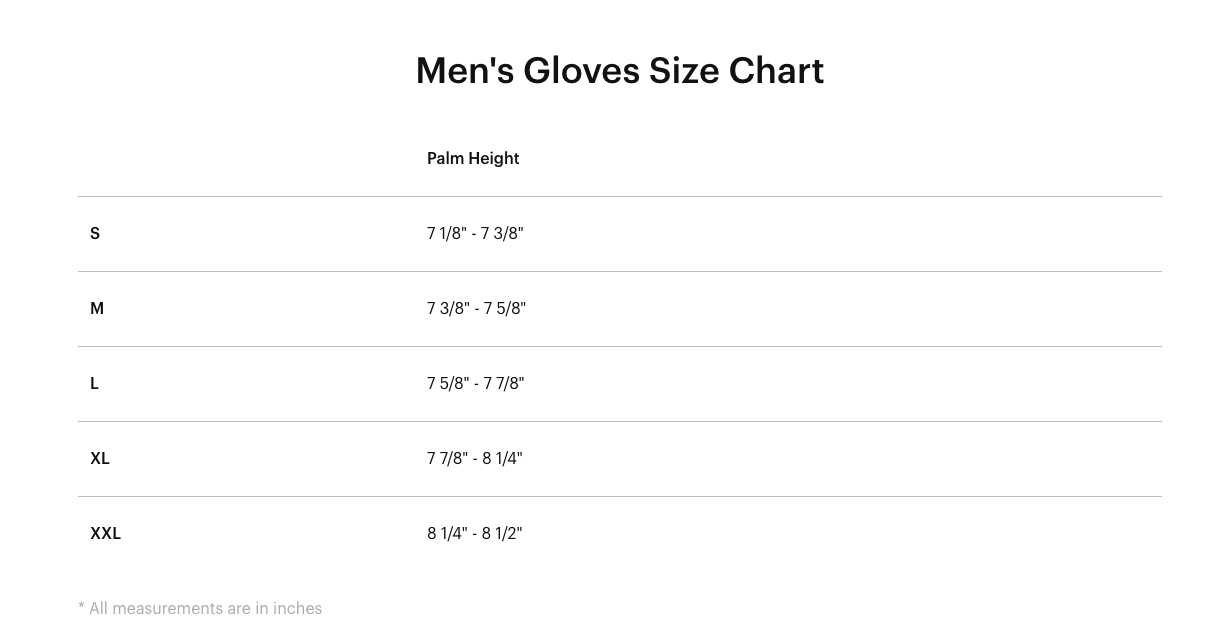1226x638 pixels.
Task: Click the S size row label
Action: [x=95, y=233]
